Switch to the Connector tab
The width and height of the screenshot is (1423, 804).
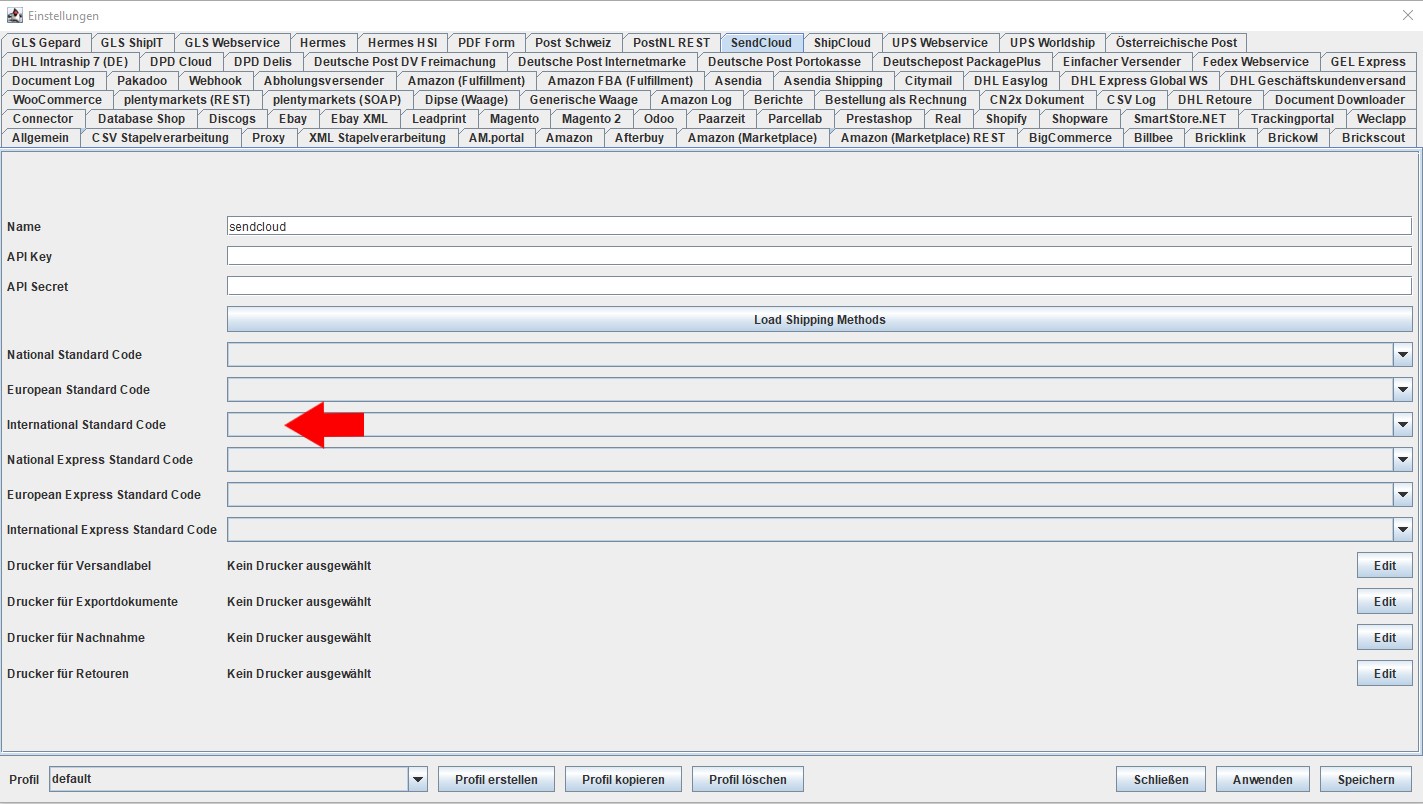(x=43, y=119)
